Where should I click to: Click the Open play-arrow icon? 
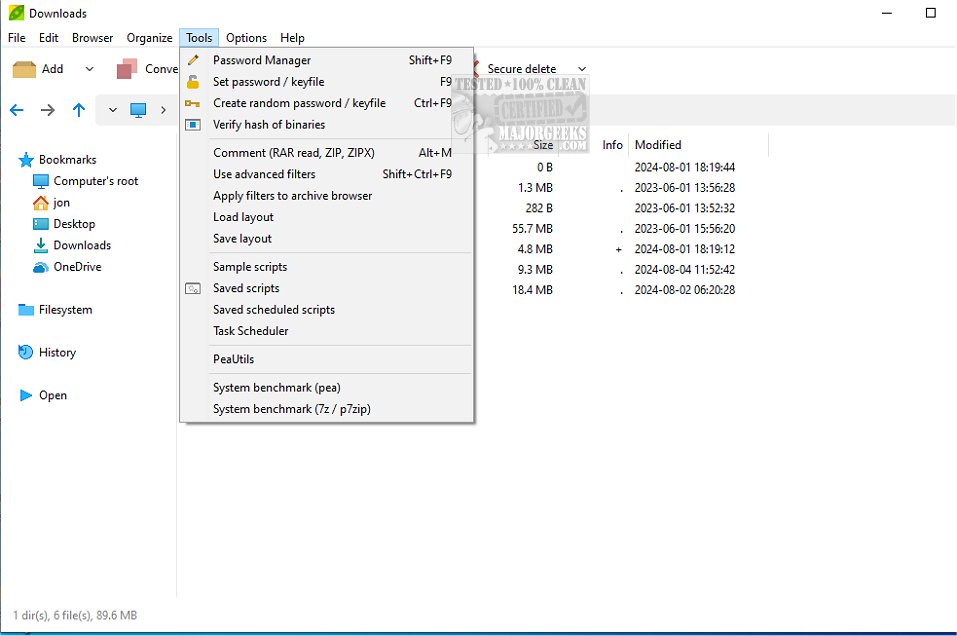click(26, 396)
